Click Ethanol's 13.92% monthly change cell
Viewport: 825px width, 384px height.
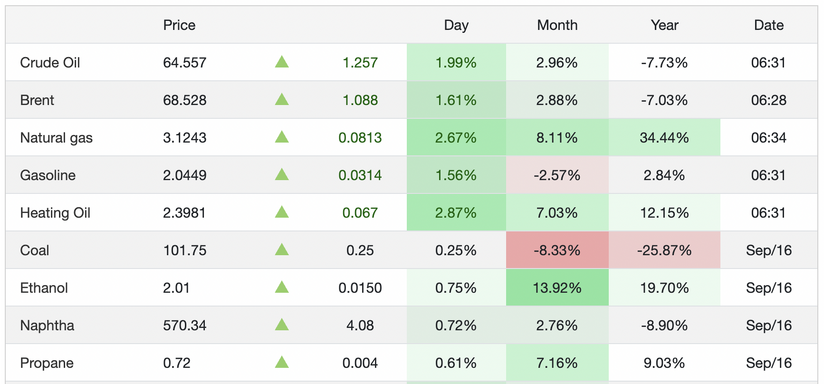pos(557,288)
